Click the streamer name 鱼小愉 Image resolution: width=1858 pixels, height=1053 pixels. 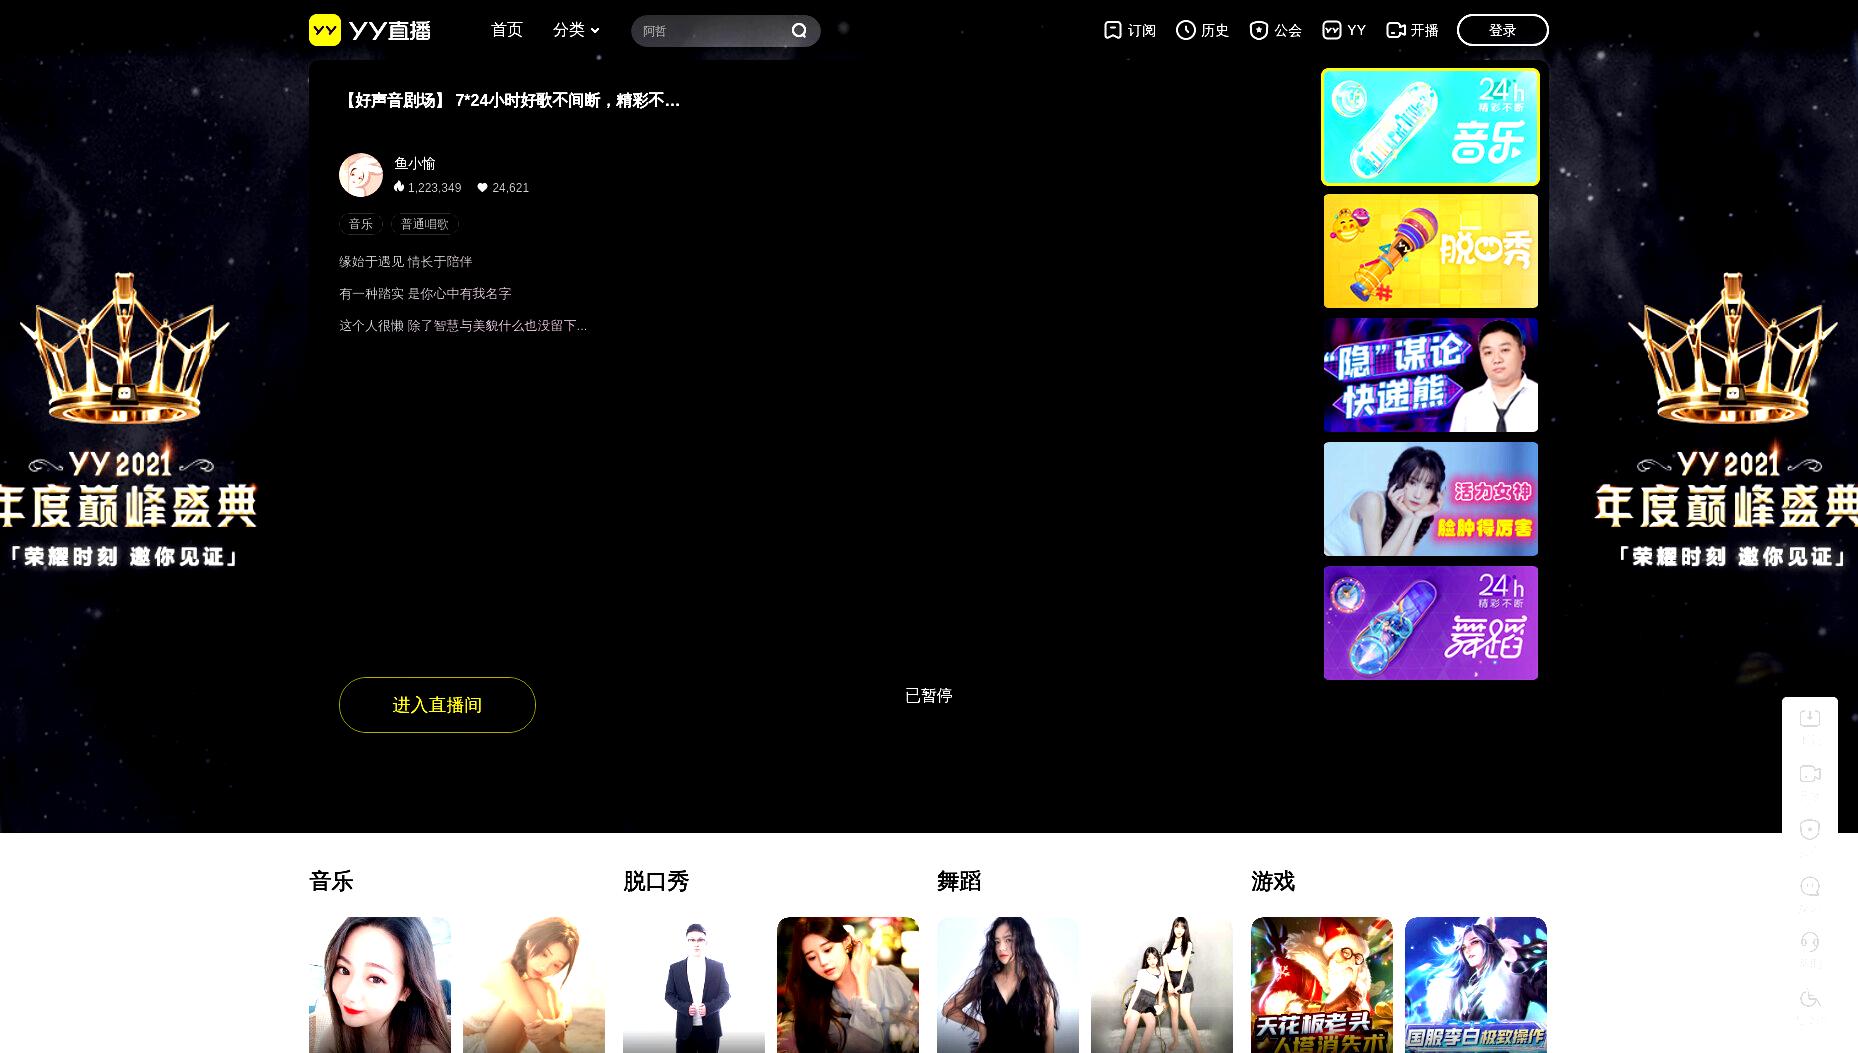pyautogui.click(x=415, y=163)
